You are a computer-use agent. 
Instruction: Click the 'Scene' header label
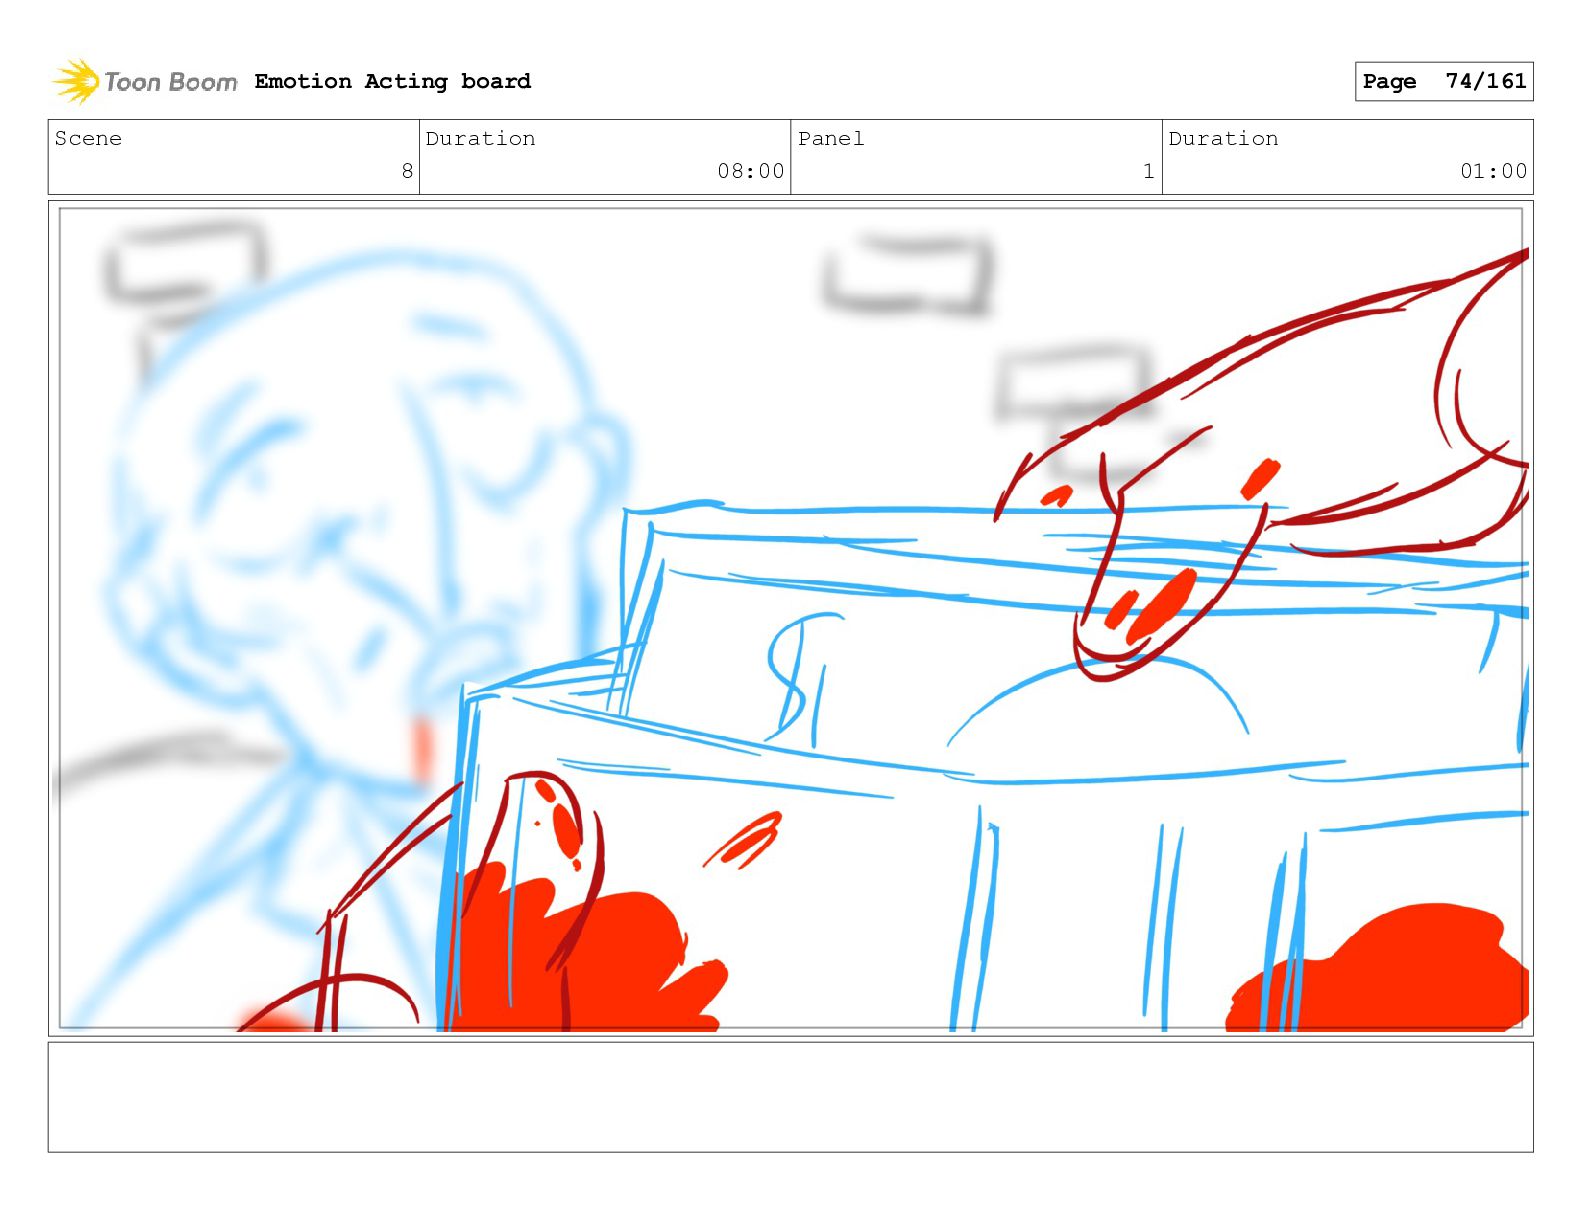(88, 138)
